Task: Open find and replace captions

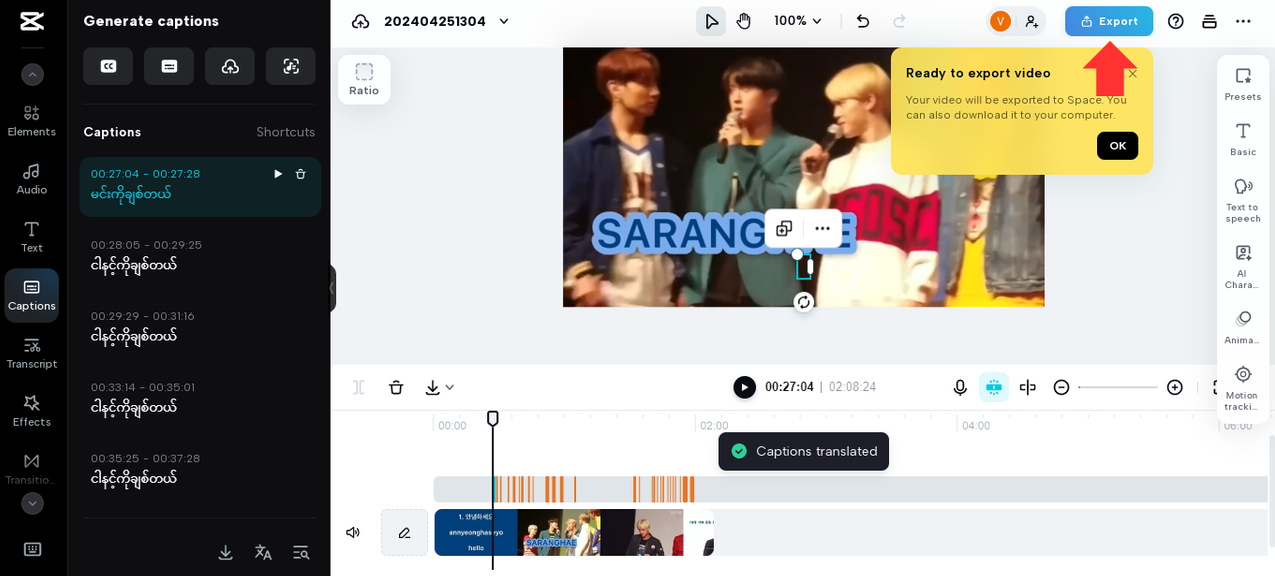Action: (x=301, y=552)
